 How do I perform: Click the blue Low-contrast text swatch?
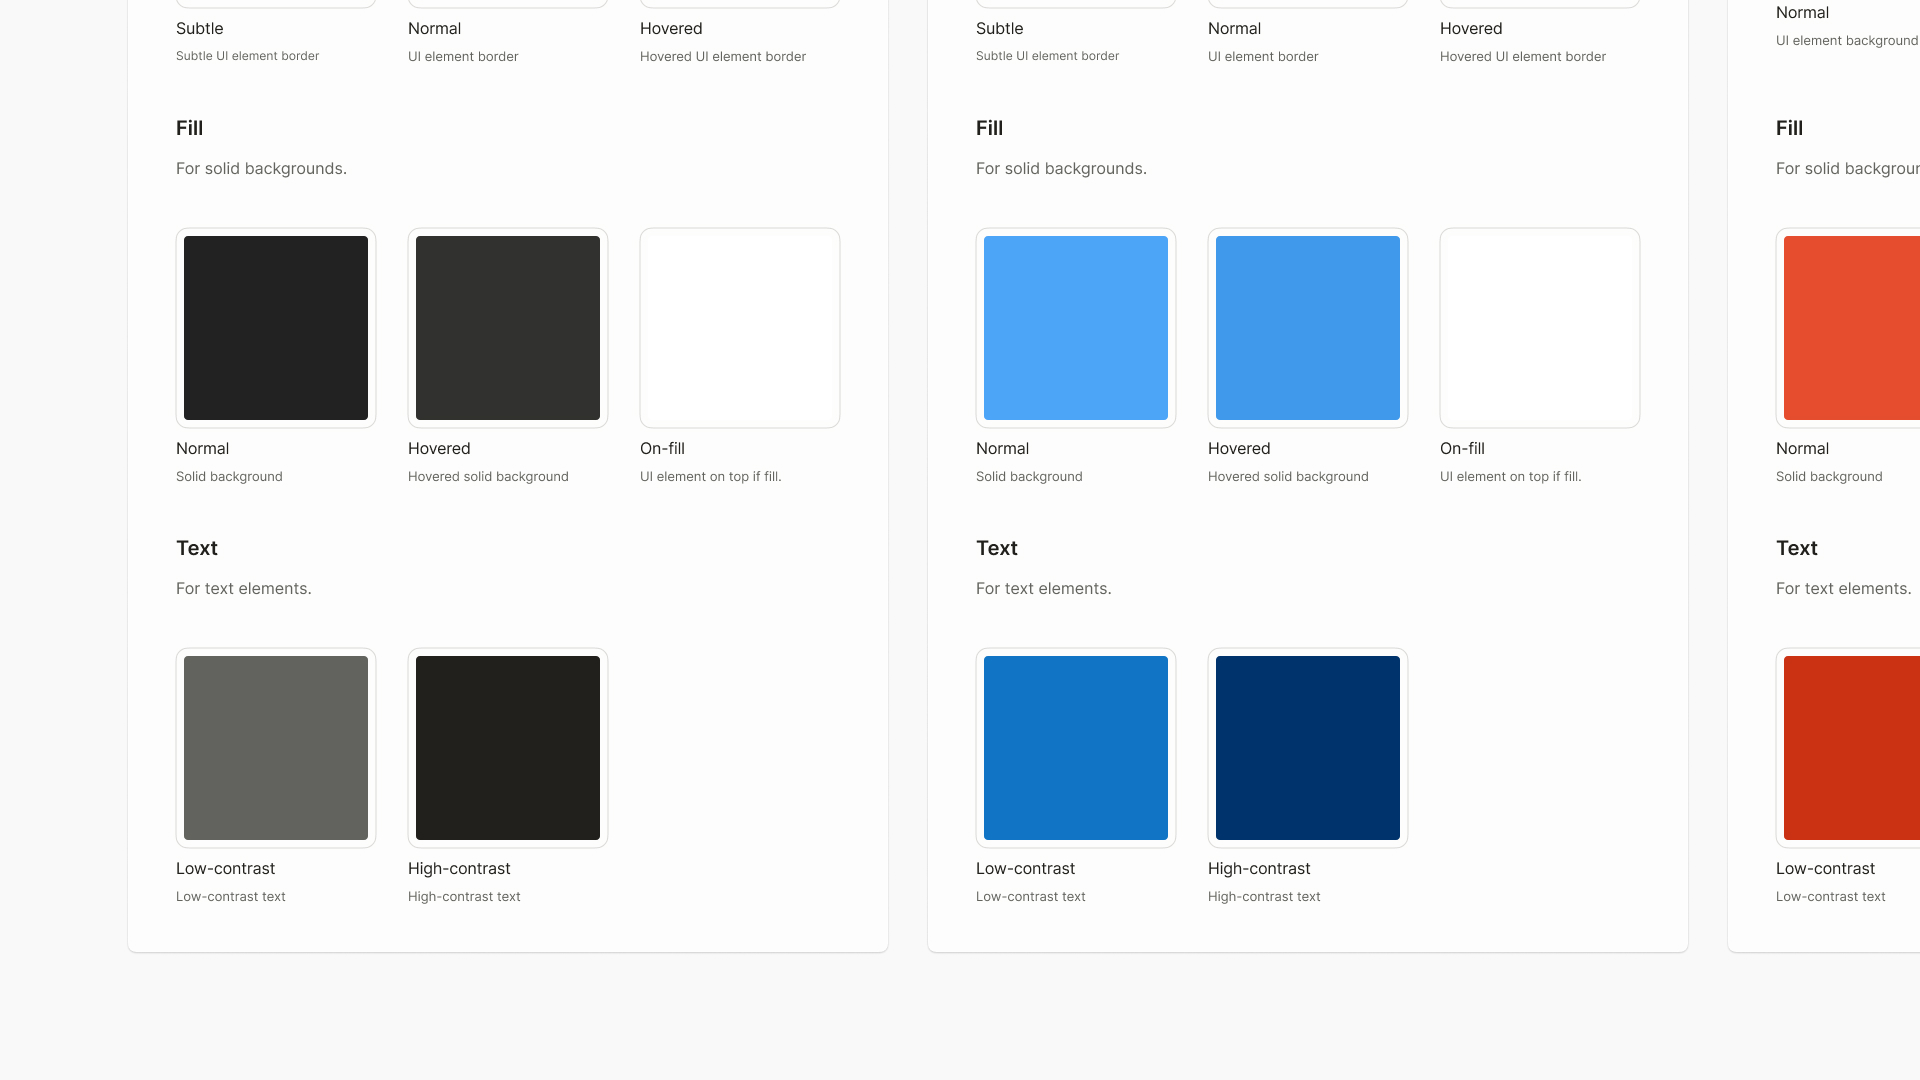point(1076,748)
